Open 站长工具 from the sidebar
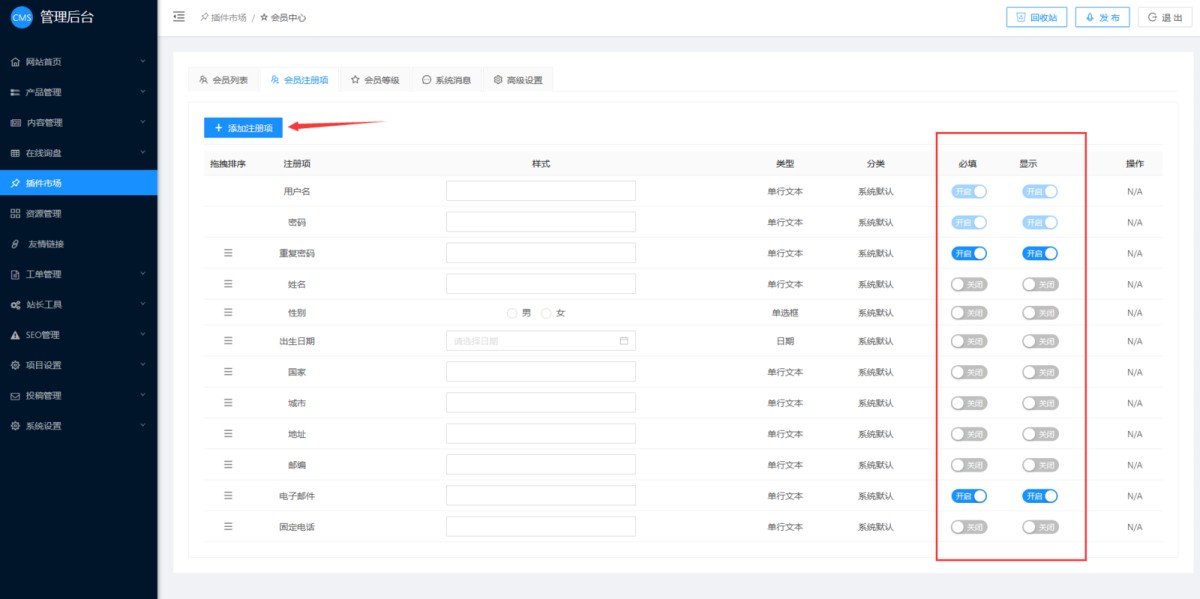Image resolution: width=1200 pixels, height=599 pixels. [78, 304]
